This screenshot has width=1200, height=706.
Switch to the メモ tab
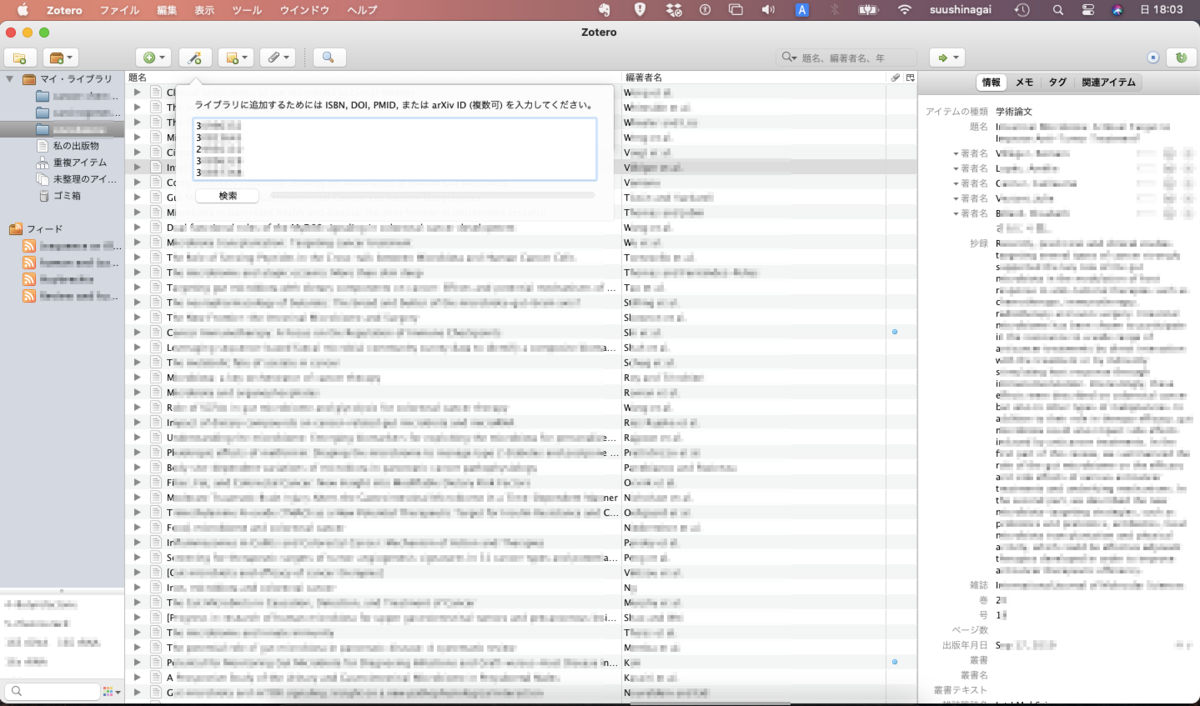[1024, 83]
